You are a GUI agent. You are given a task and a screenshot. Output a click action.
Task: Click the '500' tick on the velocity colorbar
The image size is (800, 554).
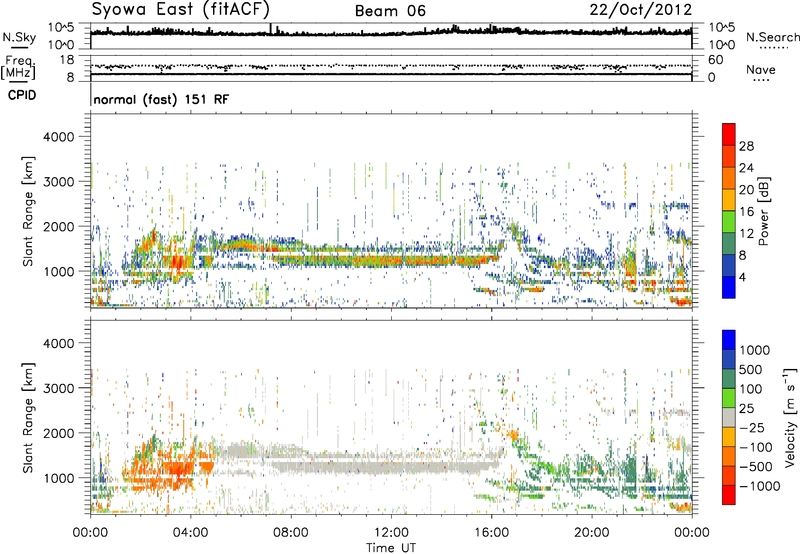[750, 370]
